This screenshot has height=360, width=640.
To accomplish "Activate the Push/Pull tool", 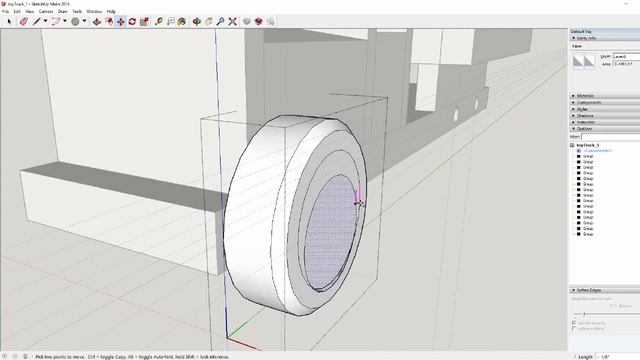I will (x=97, y=22).
